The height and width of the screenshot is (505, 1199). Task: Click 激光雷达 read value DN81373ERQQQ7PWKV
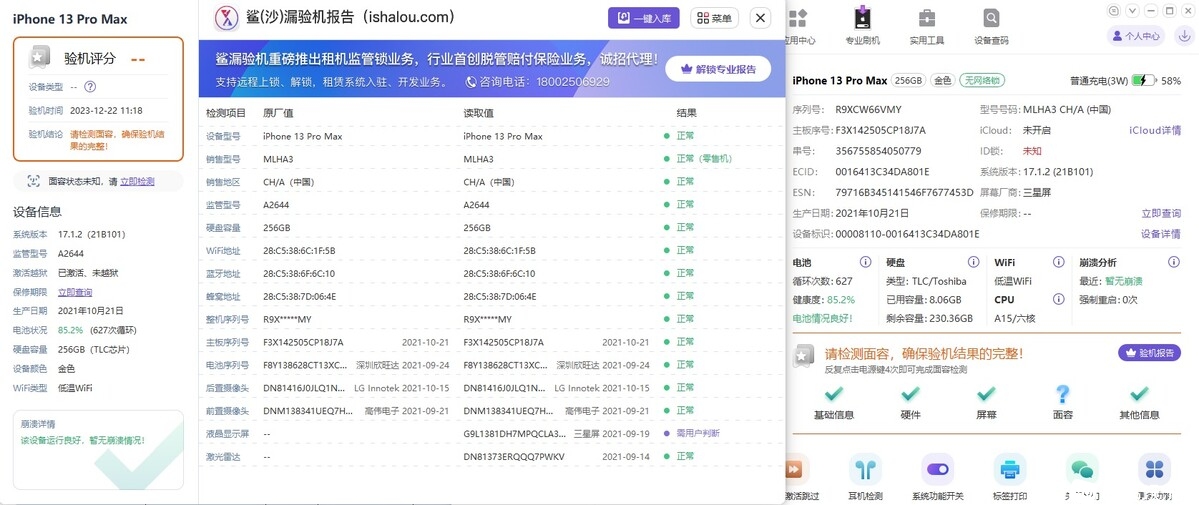tap(514, 456)
